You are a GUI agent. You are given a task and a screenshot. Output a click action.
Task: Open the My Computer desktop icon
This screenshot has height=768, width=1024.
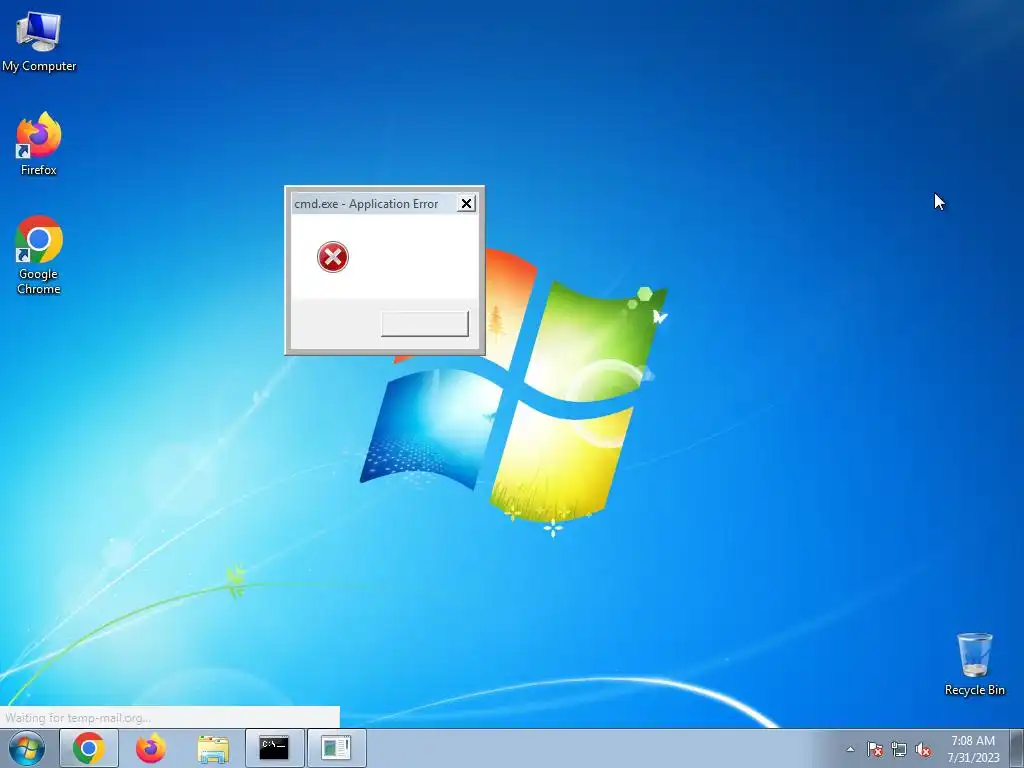pos(39,42)
